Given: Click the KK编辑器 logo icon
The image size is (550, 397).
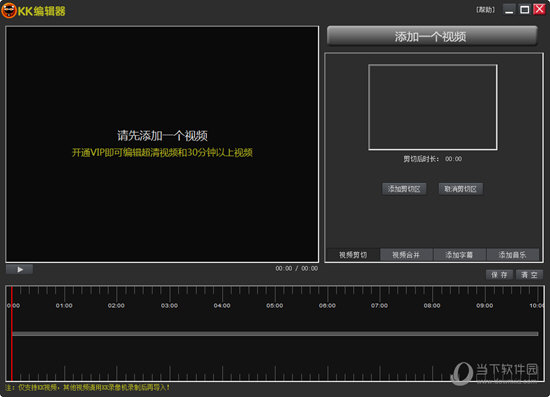Looking at the screenshot, I should 9,11.
